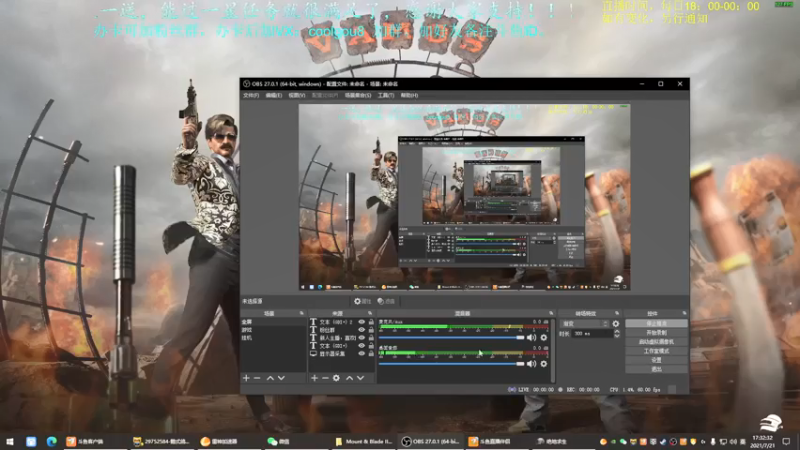Move the selected source up in the list
800x450 pixels.
[x=349, y=378]
